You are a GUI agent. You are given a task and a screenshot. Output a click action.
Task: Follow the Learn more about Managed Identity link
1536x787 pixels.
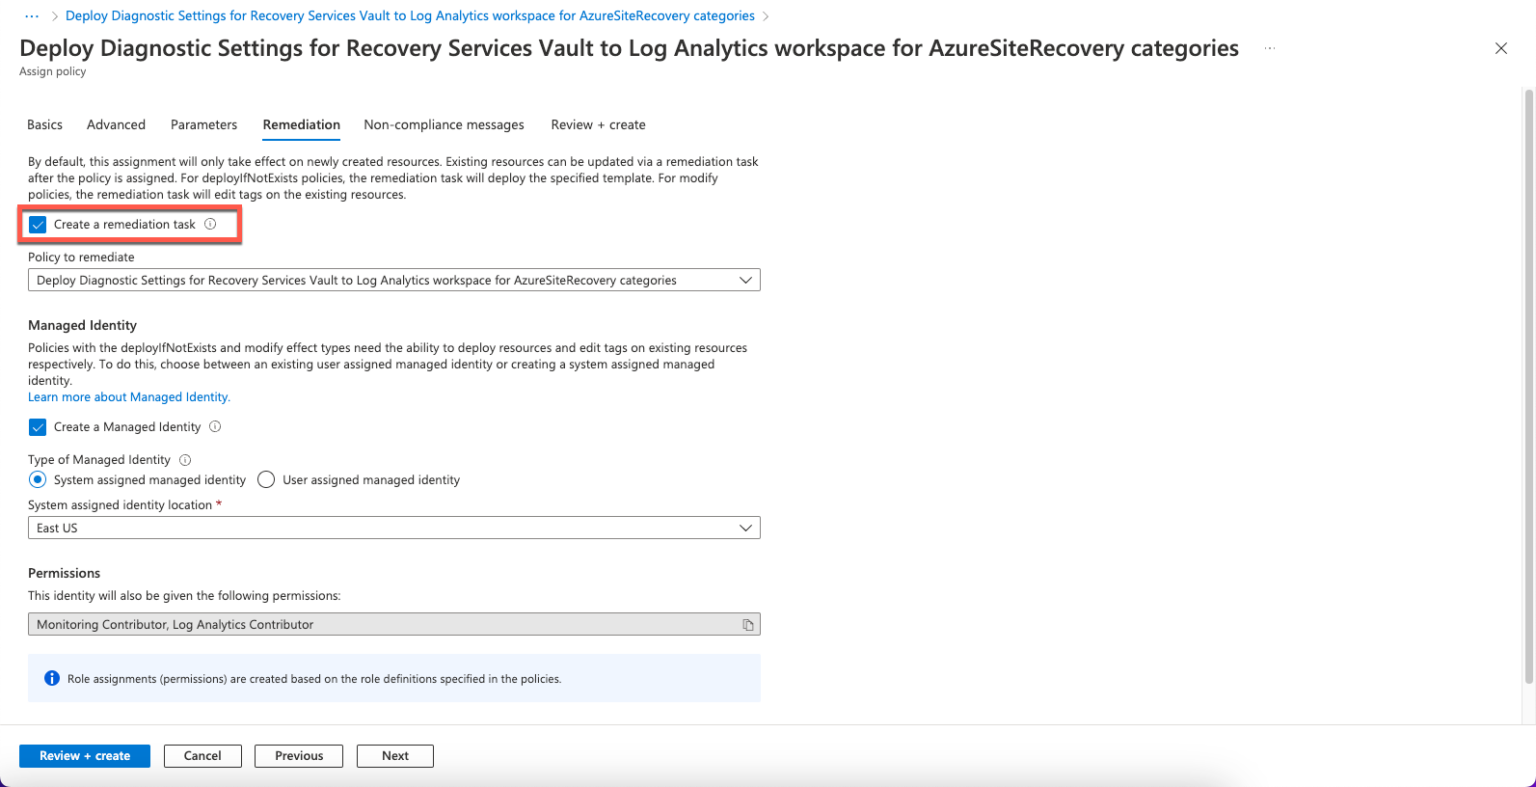[128, 396]
